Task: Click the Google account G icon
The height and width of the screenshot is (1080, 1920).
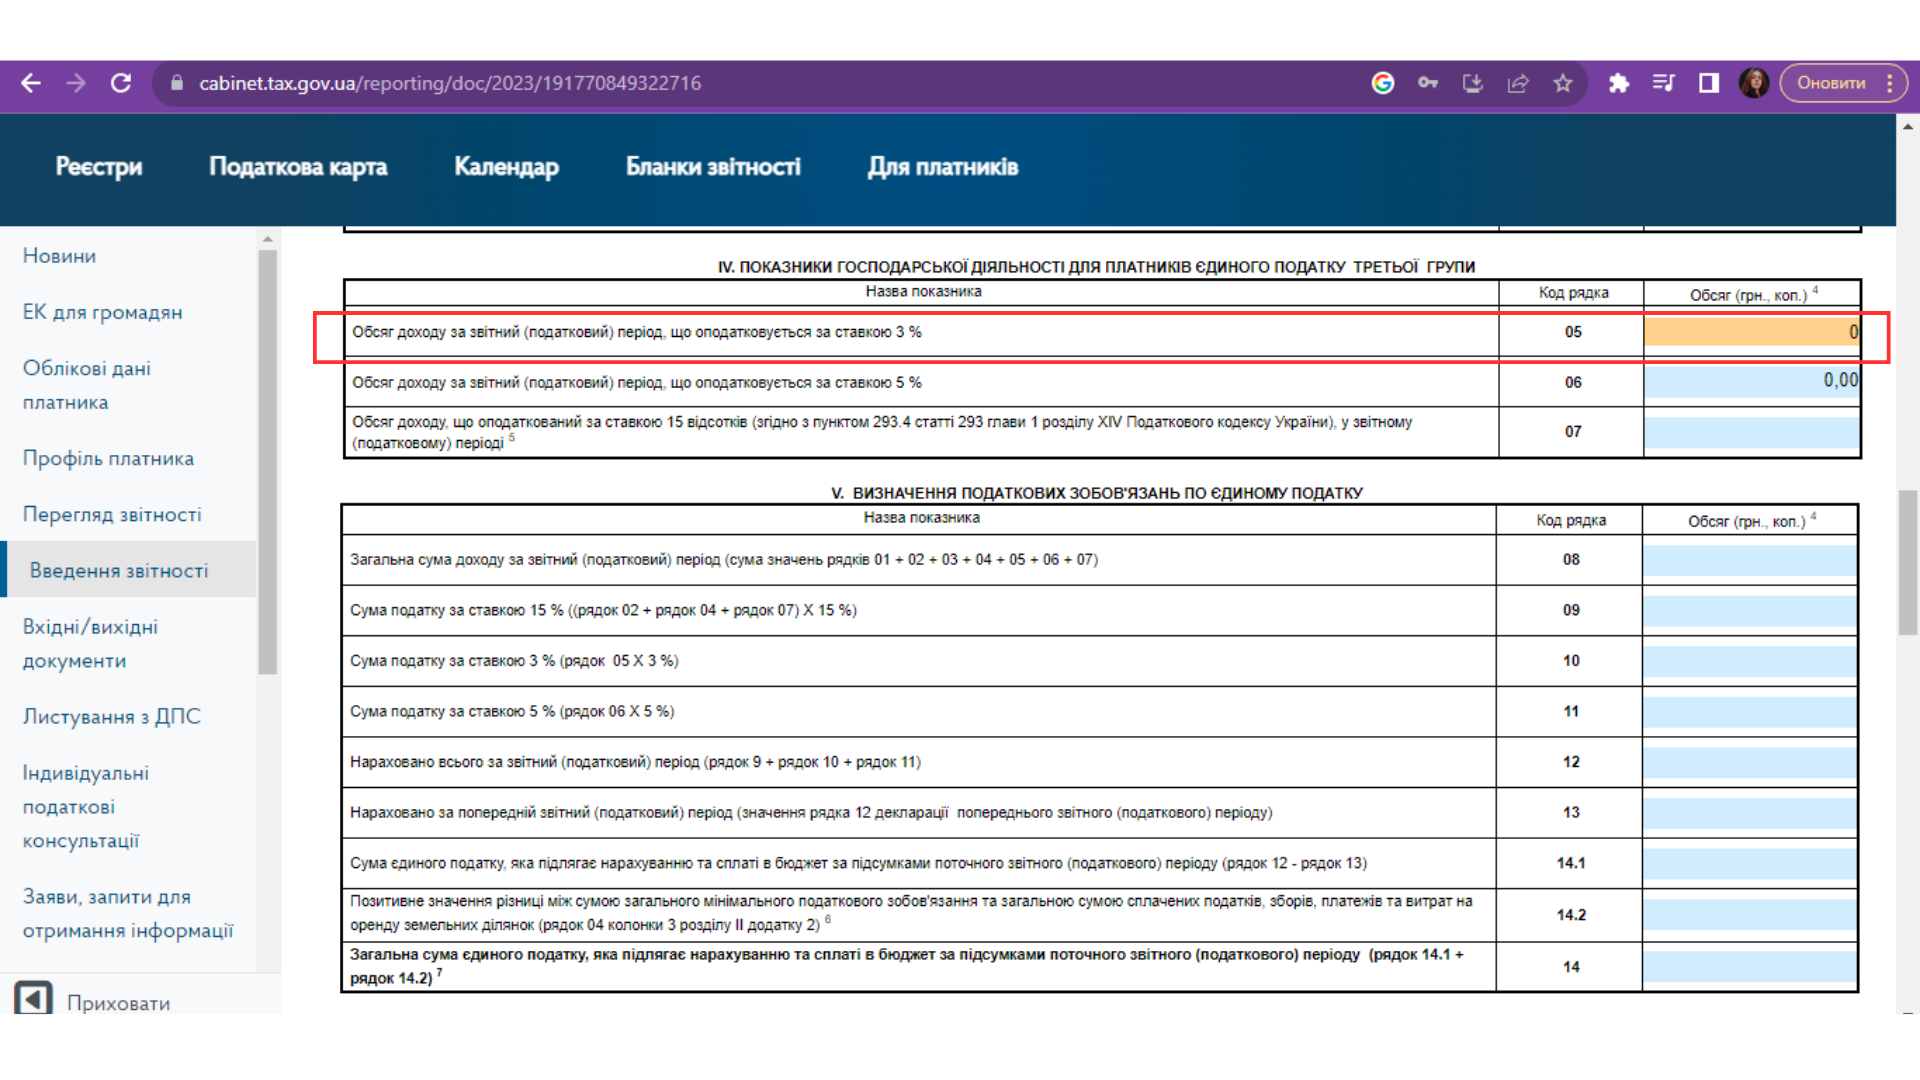Action: tap(1383, 83)
